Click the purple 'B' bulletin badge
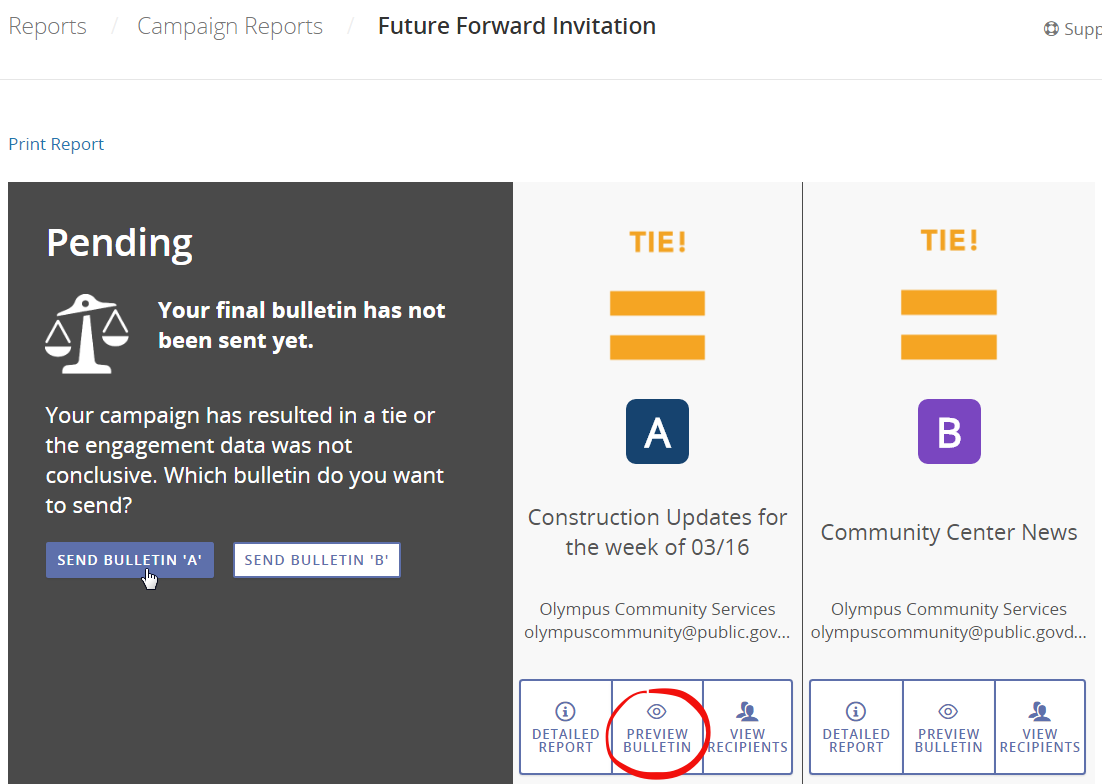Image resolution: width=1102 pixels, height=784 pixels. point(949,432)
